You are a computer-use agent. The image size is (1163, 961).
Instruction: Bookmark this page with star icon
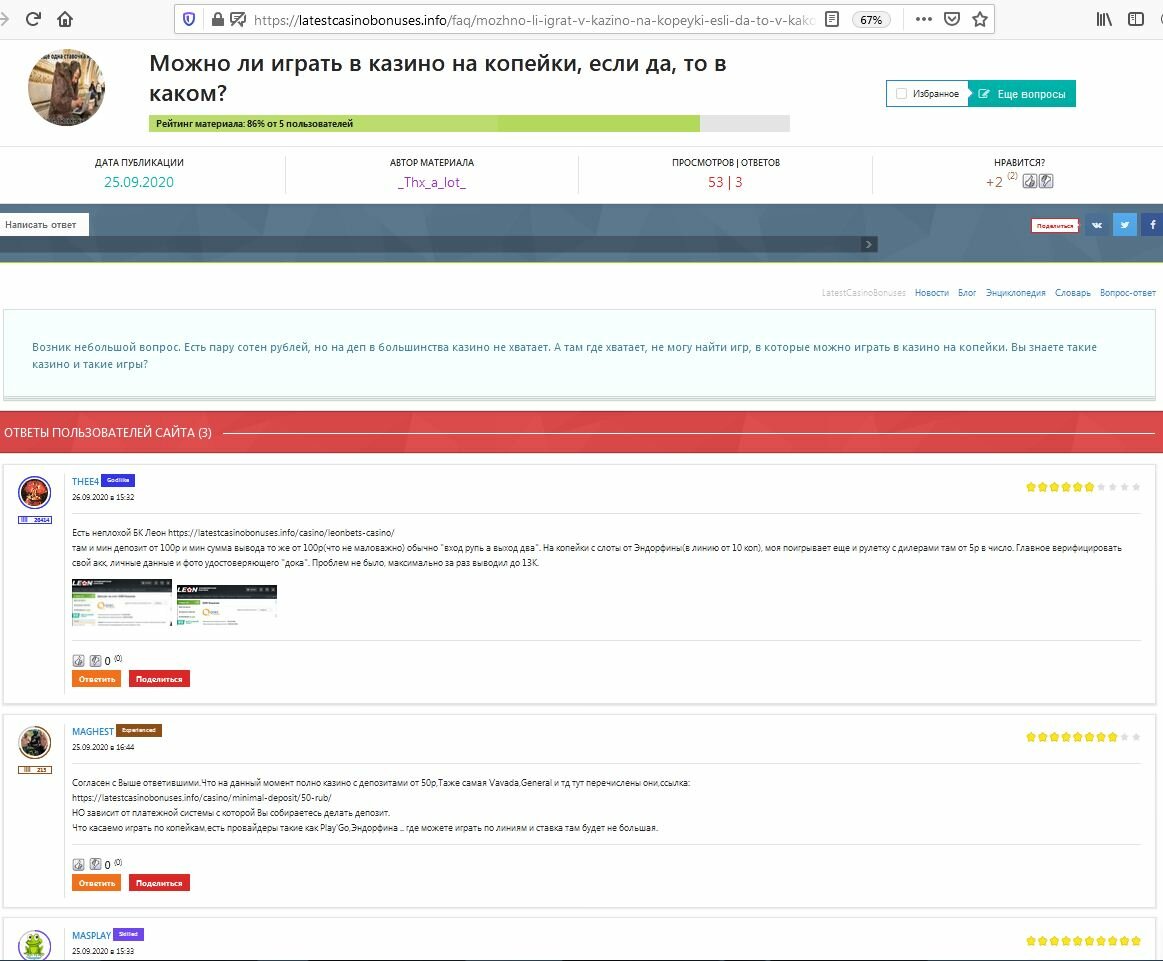pyautogui.click(x=980, y=19)
